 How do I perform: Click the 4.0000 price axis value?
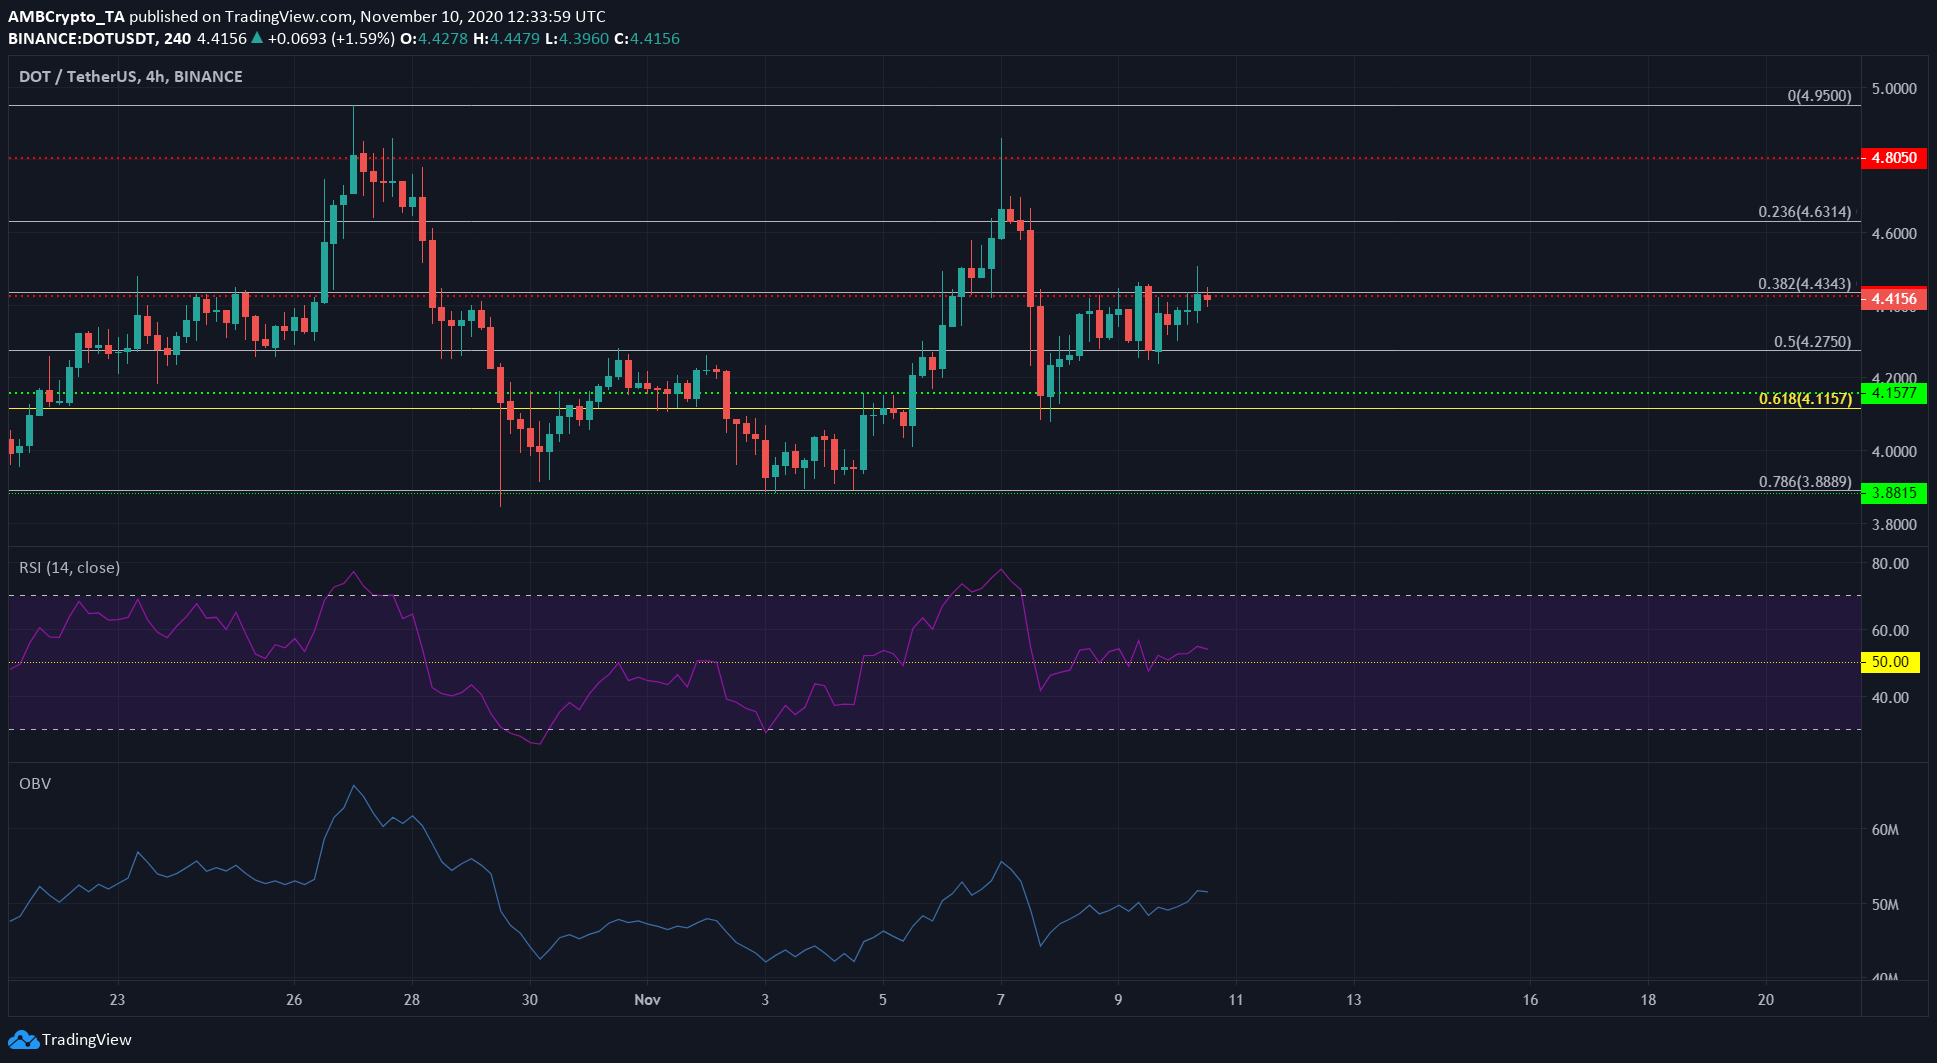(x=1894, y=452)
